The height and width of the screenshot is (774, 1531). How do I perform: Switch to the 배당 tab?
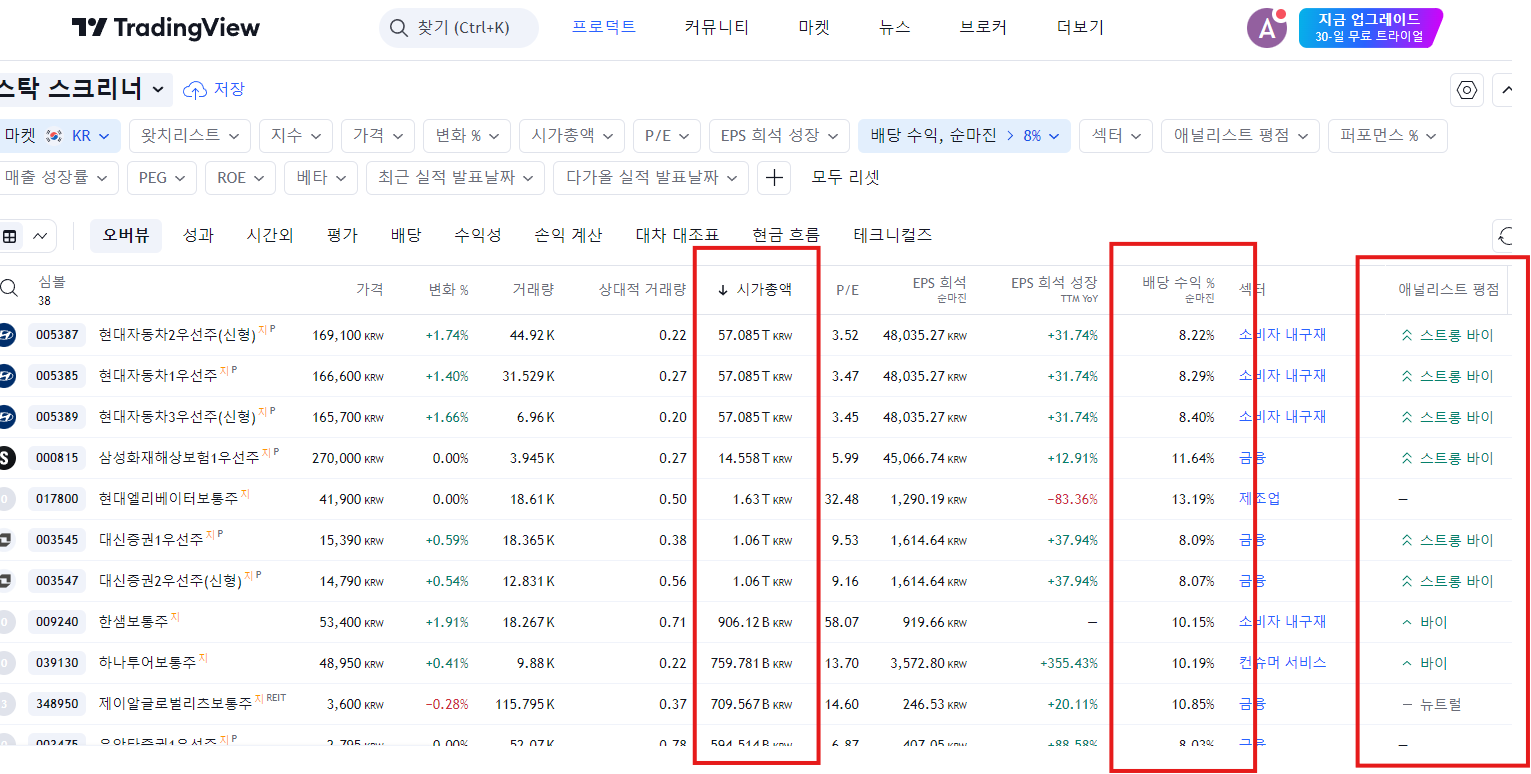click(406, 236)
